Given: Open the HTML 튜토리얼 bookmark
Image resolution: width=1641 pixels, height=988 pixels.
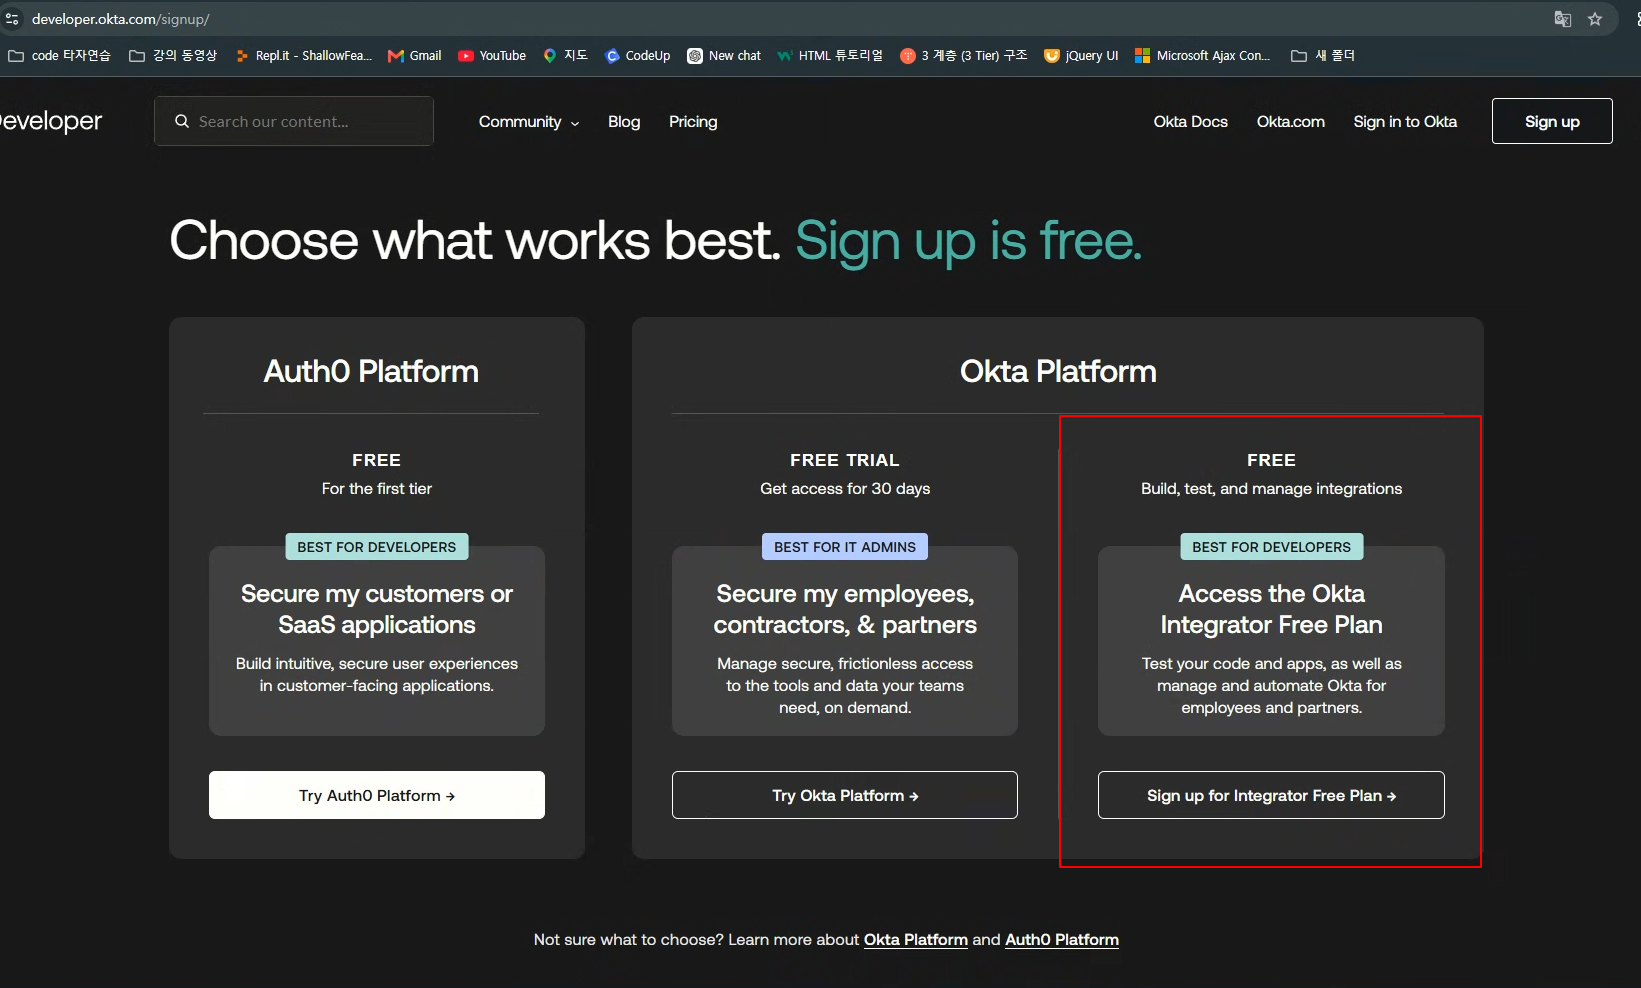Looking at the screenshot, I should click(830, 56).
